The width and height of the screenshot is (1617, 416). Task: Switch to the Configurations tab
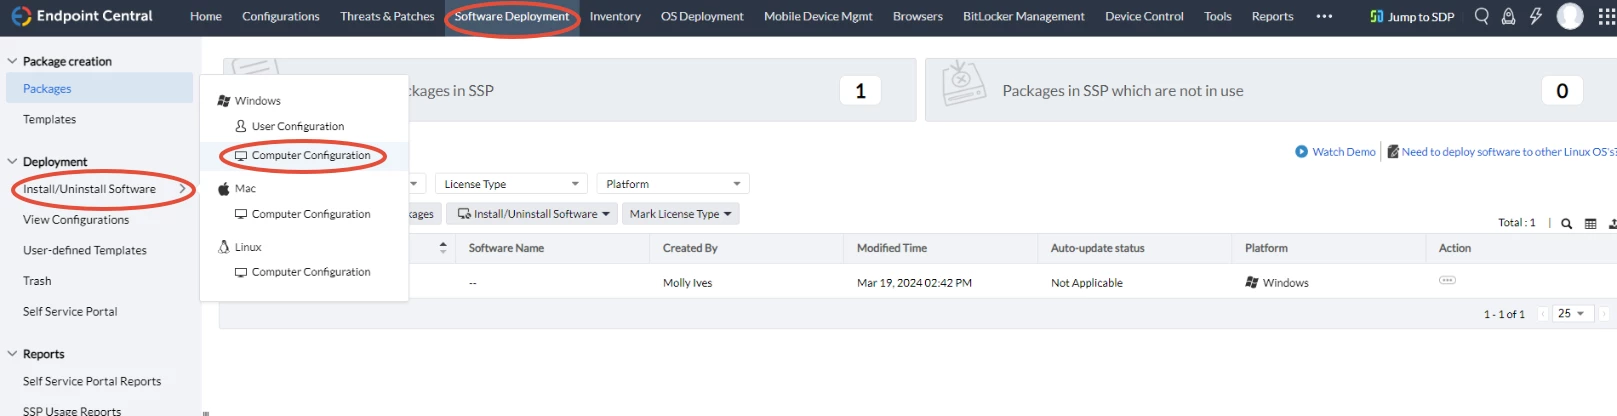click(281, 16)
